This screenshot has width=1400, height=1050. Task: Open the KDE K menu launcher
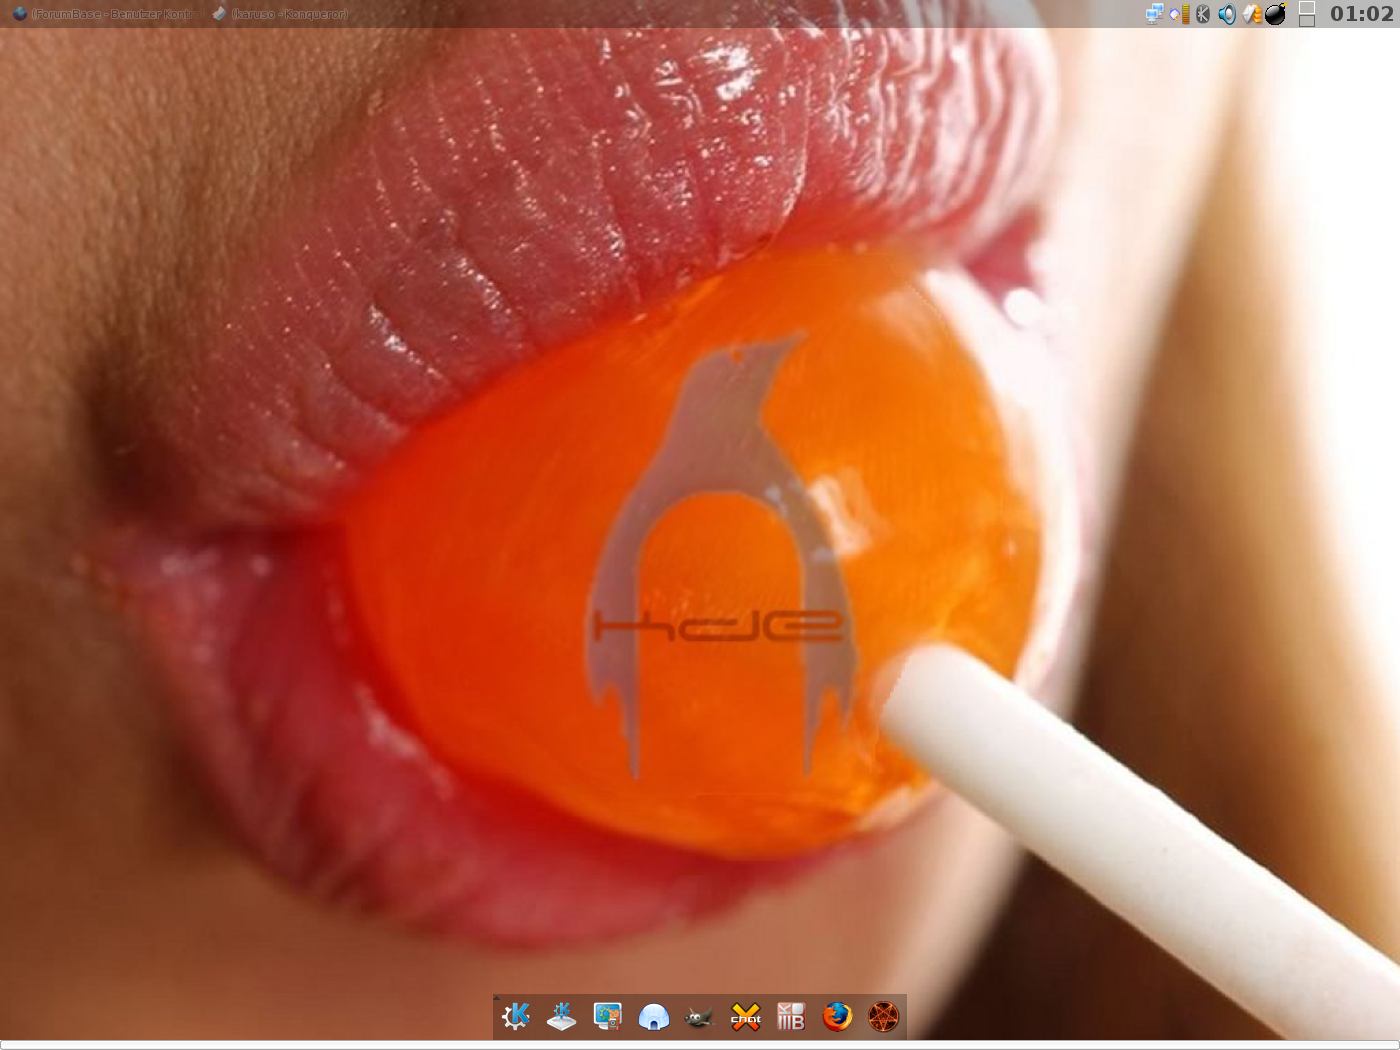click(x=516, y=1017)
